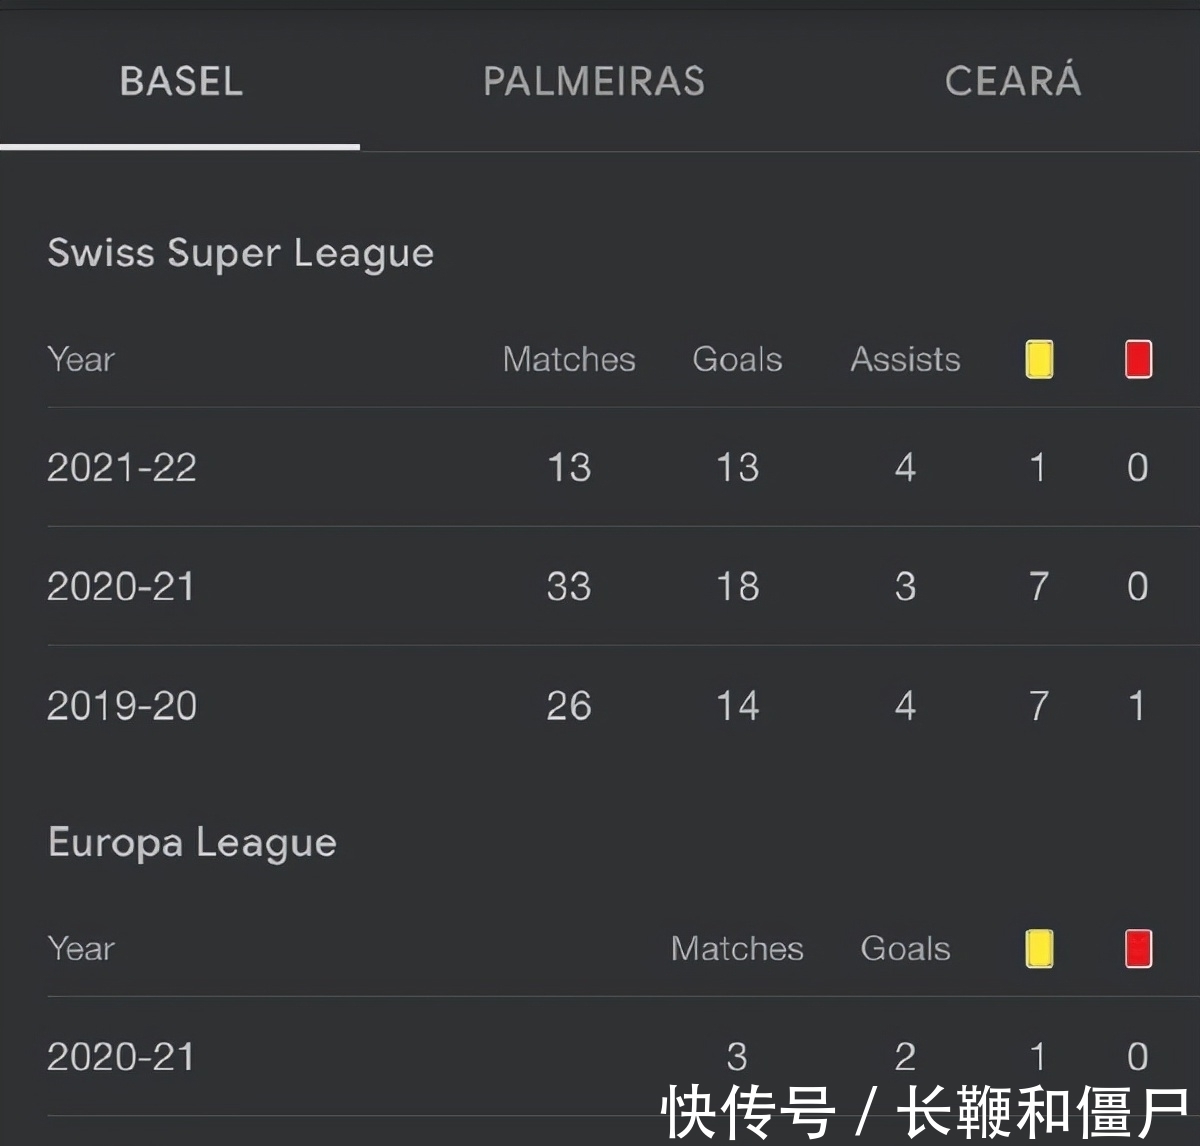The image size is (1200, 1146).
Task: Click red card icon in Swiss Super League header
Action: [1138, 359]
